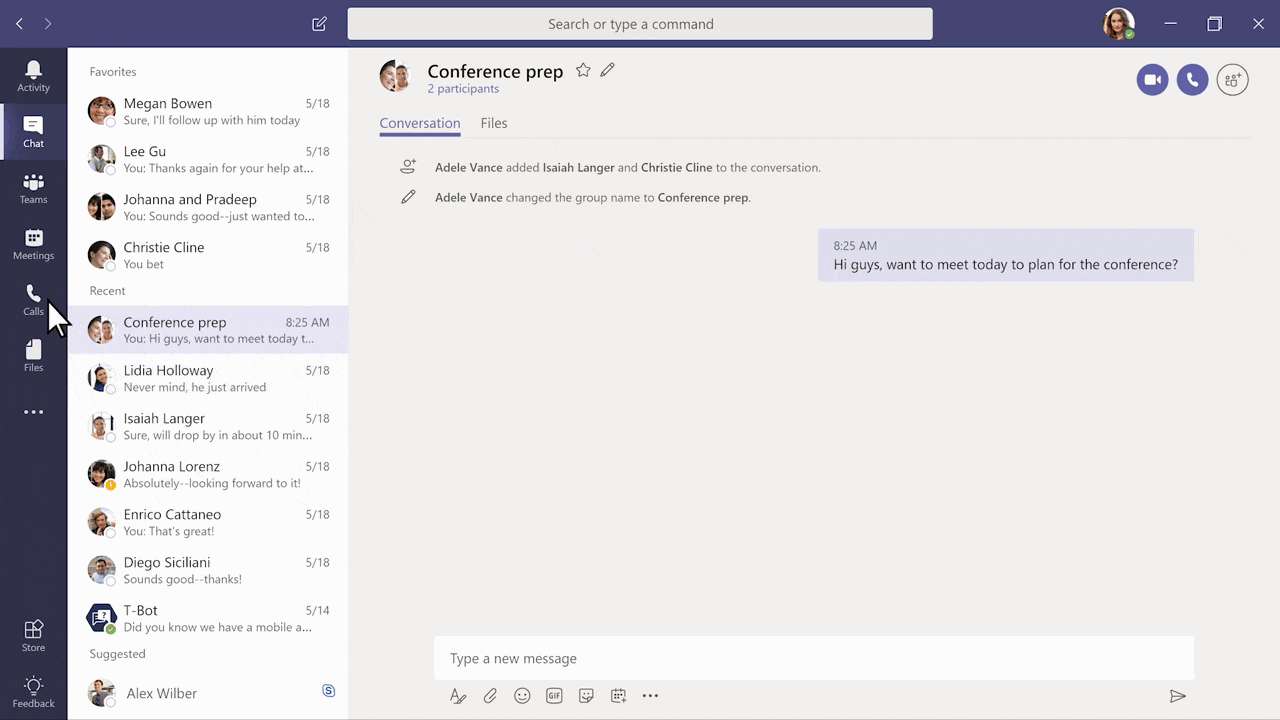1280x720 pixels.
Task: Open the emoji picker
Action: tap(522, 696)
